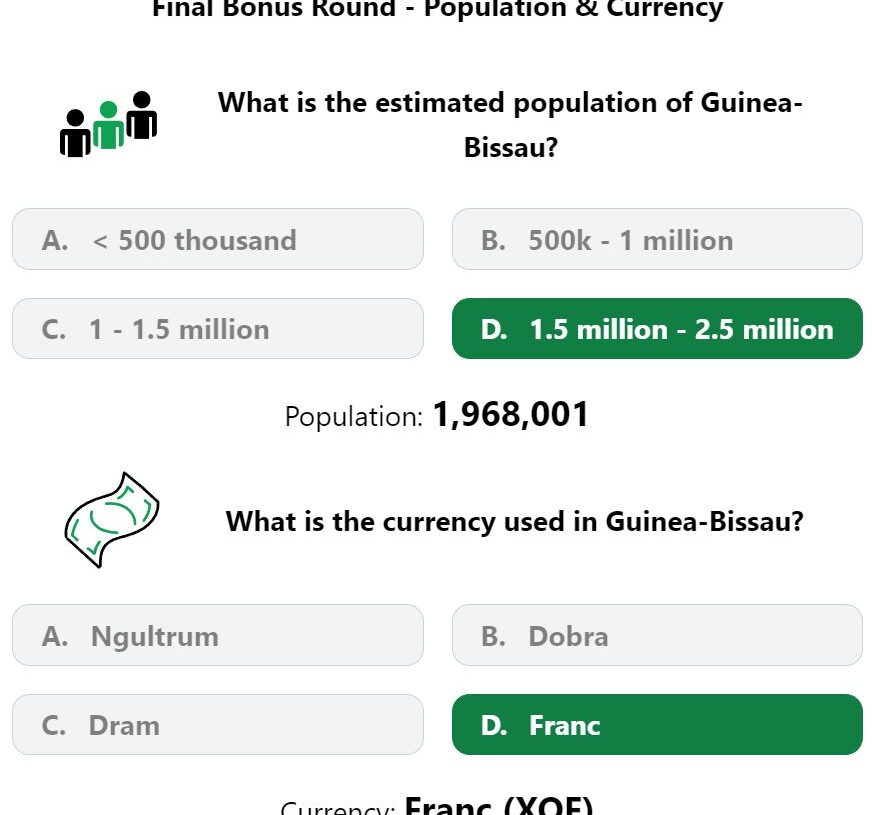Click the currency question text

click(514, 522)
